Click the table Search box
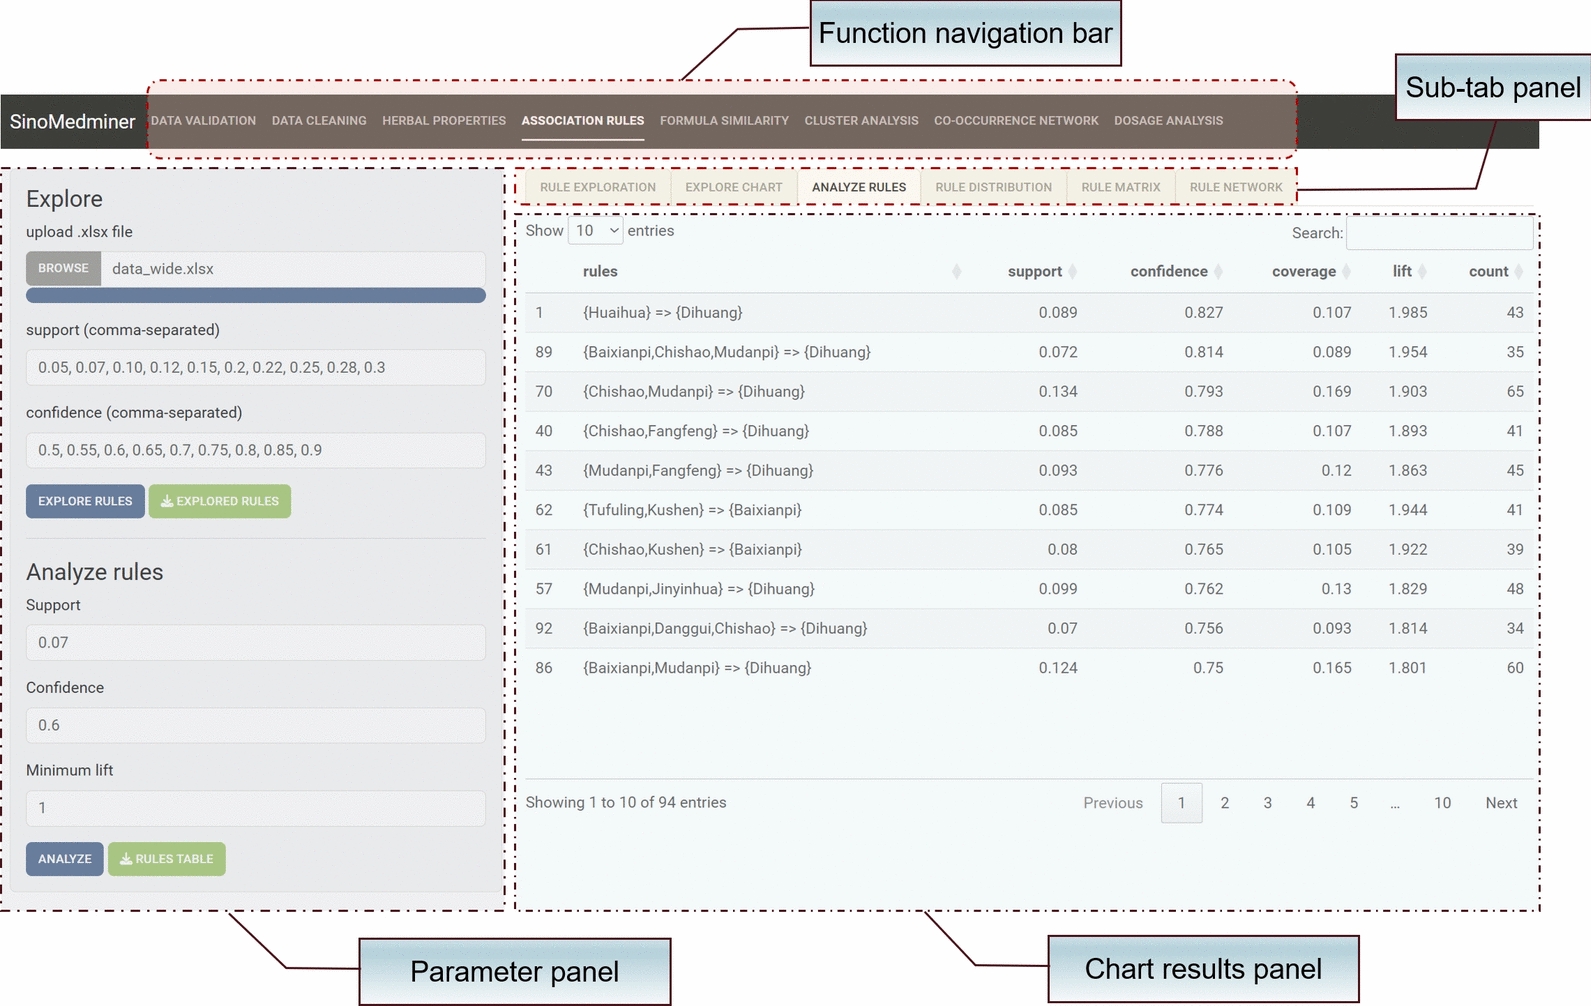This screenshot has width=1591, height=1006. tap(1439, 233)
